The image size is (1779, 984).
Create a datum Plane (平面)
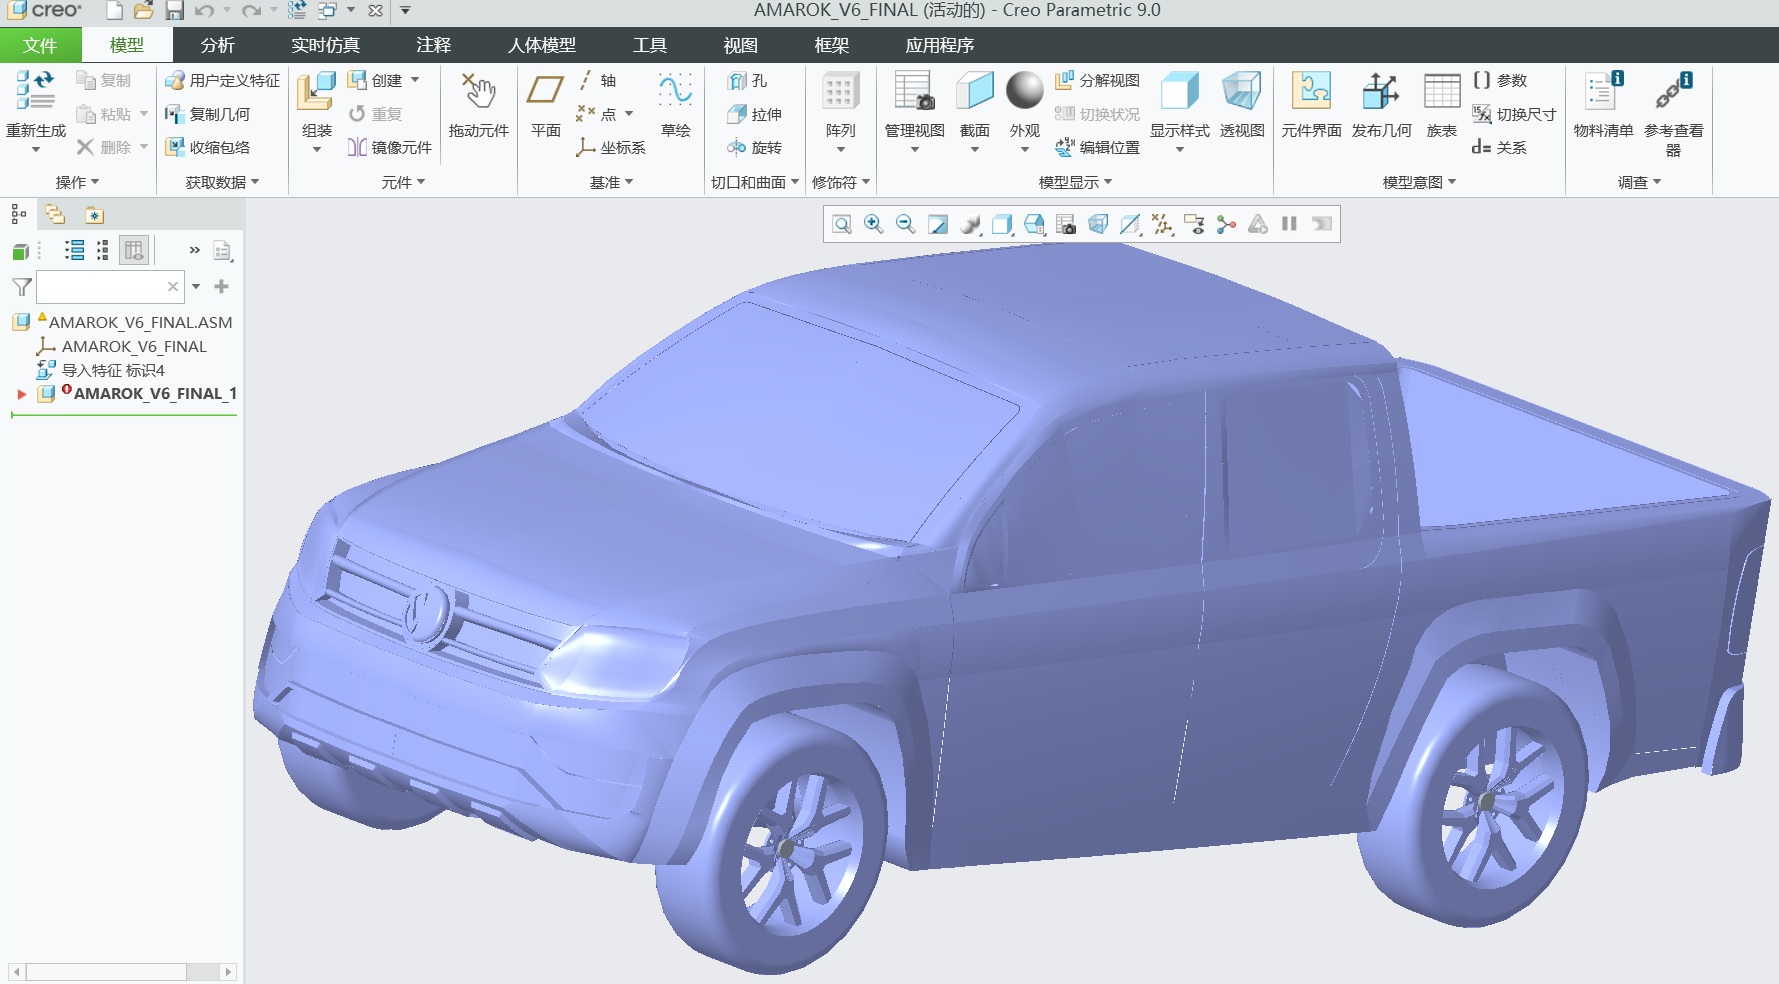coord(546,105)
